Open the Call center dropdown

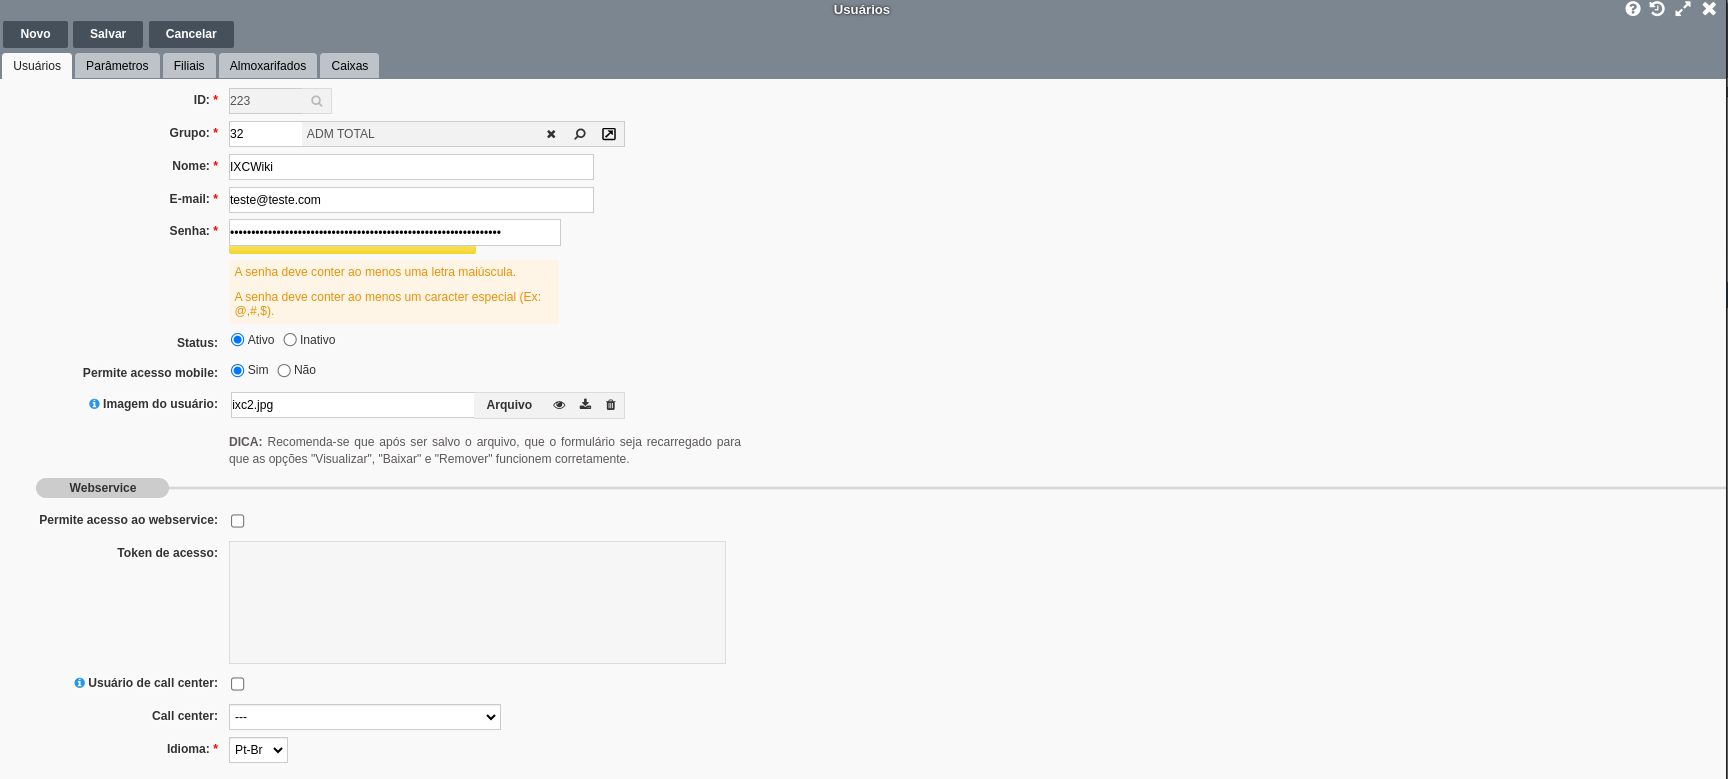pos(365,717)
